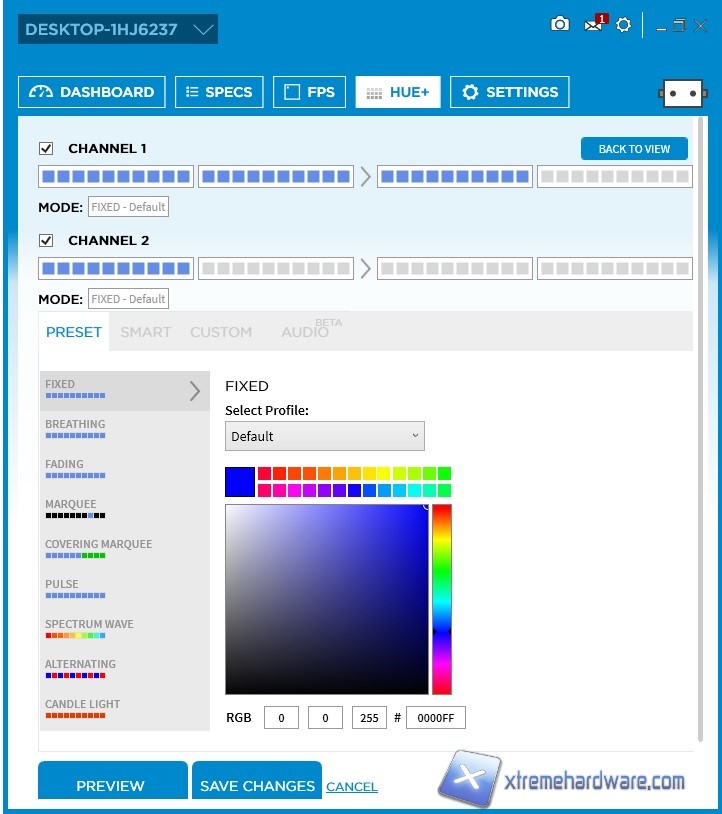This screenshot has height=814, width=722.
Task: Click the arrow next to FIXED preset
Action: (195, 391)
